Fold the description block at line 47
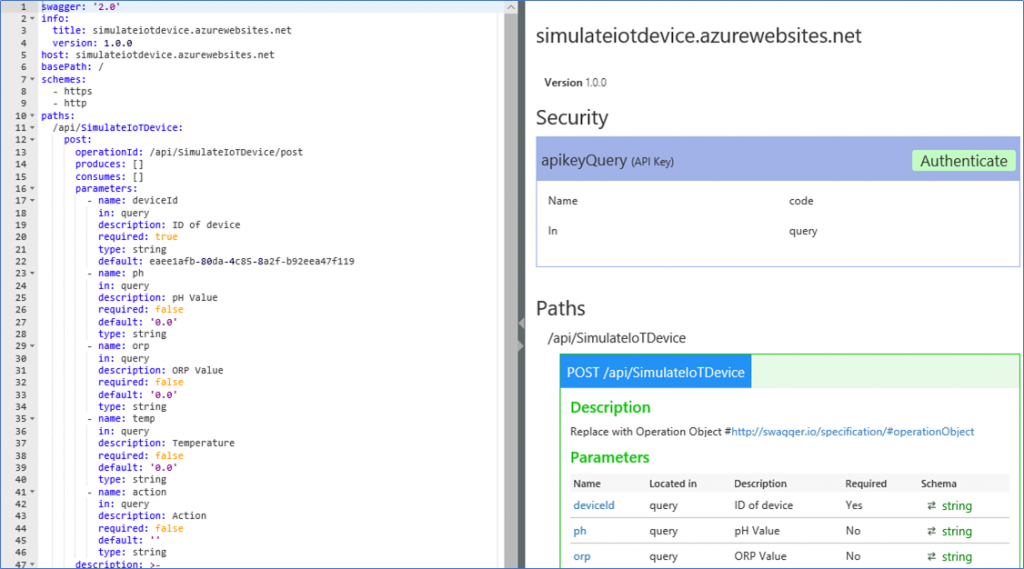Viewport: 1024px width, 569px height. tap(33, 564)
